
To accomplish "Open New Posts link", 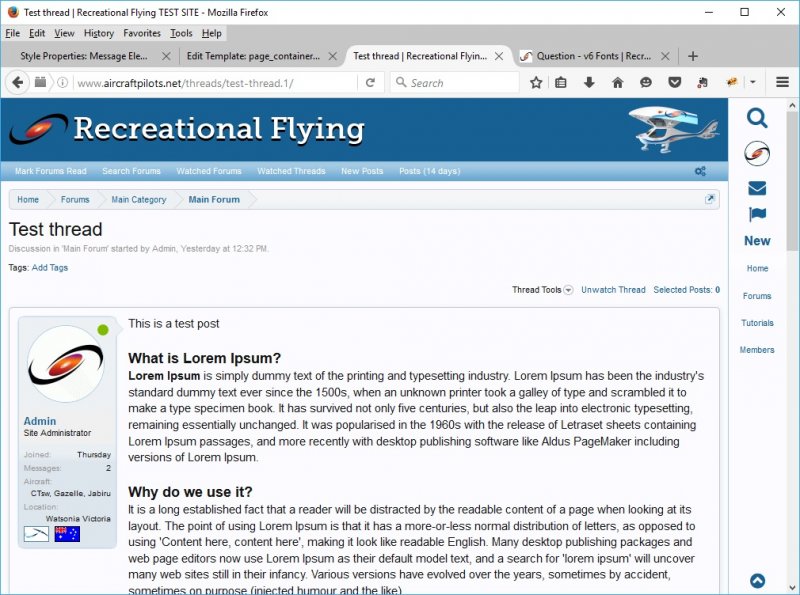I will click(362, 171).
